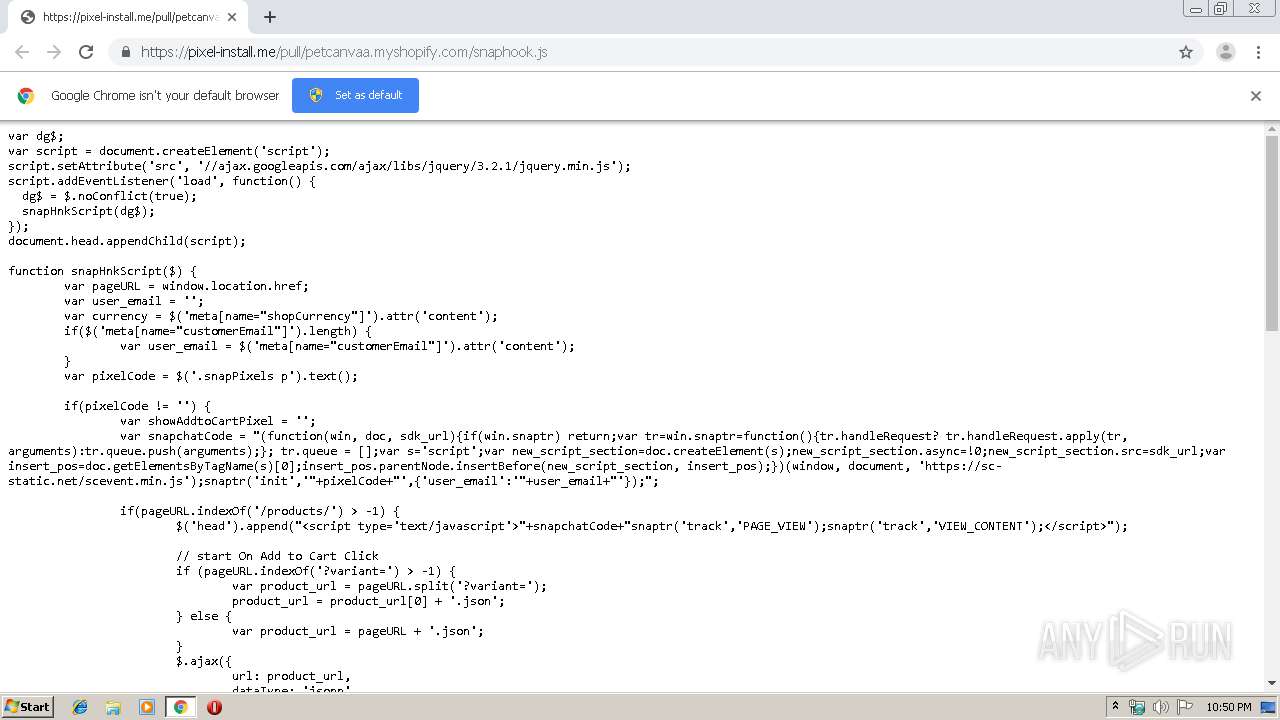Click the 'var user_email = '';' line
Image resolution: width=1280 pixels, height=720 pixels.
click(134, 301)
